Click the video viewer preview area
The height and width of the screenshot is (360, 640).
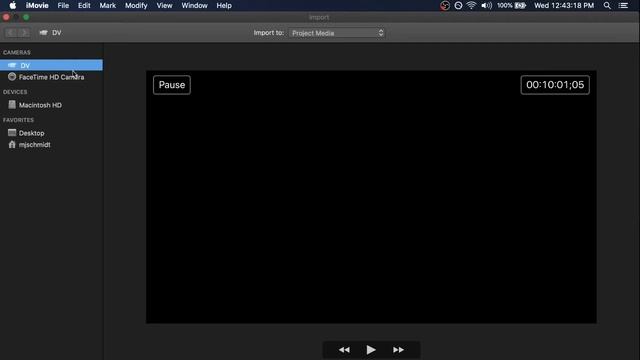371,197
